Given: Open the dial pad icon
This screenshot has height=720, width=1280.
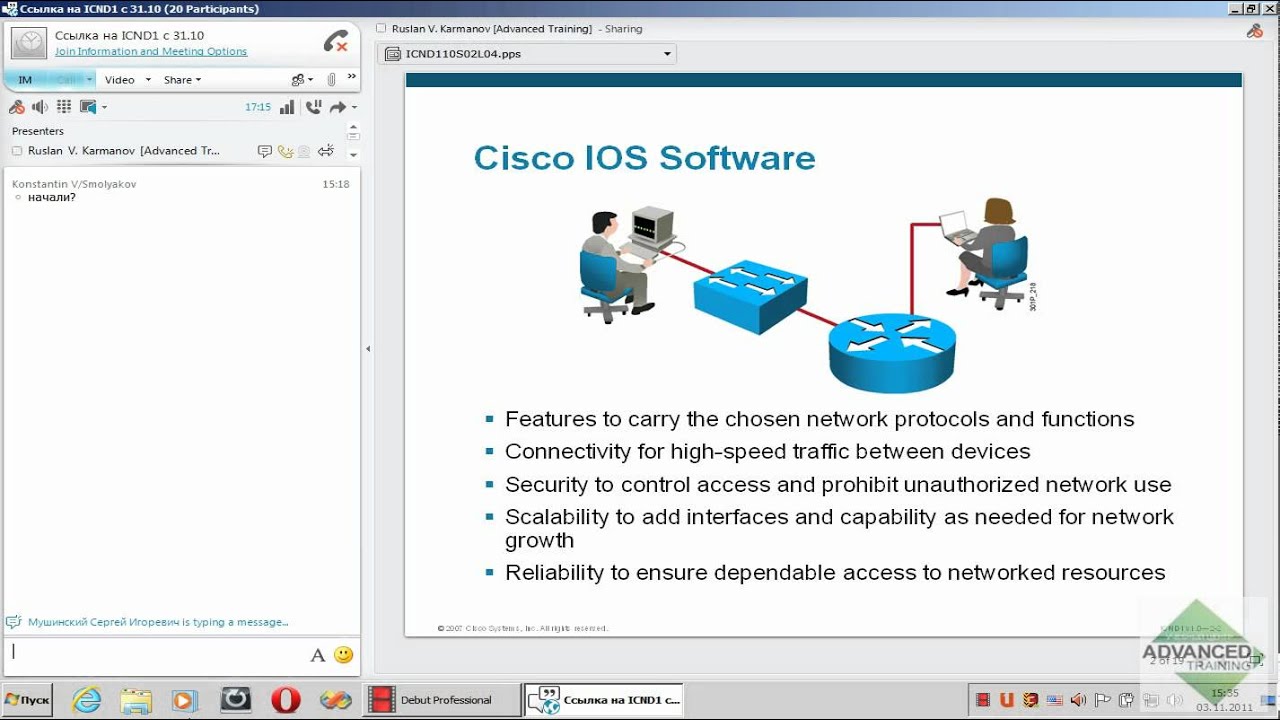Looking at the screenshot, I should 64,107.
